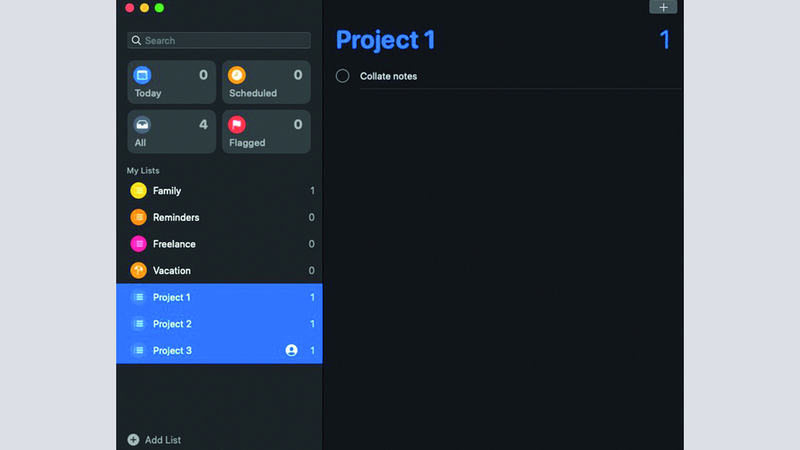Screen dimensions: 800x450
Task: Select the Project 2 list
Action: point(171,324)
